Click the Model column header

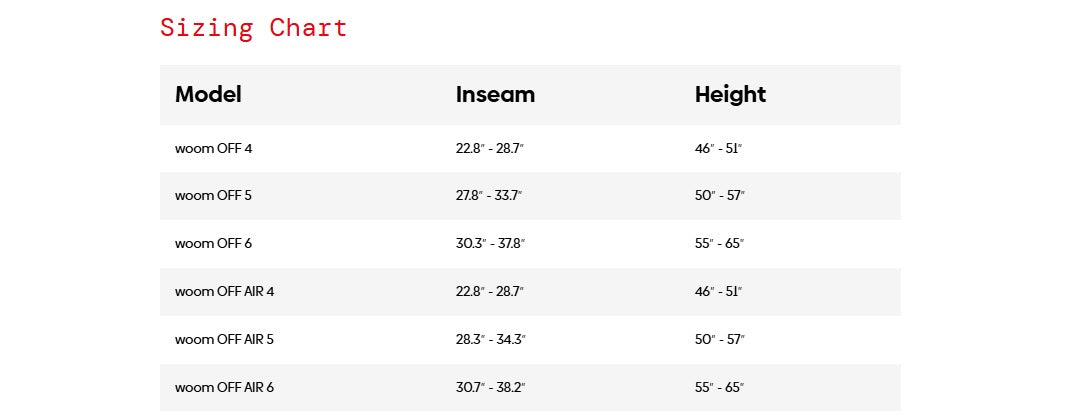pos(208,95)
